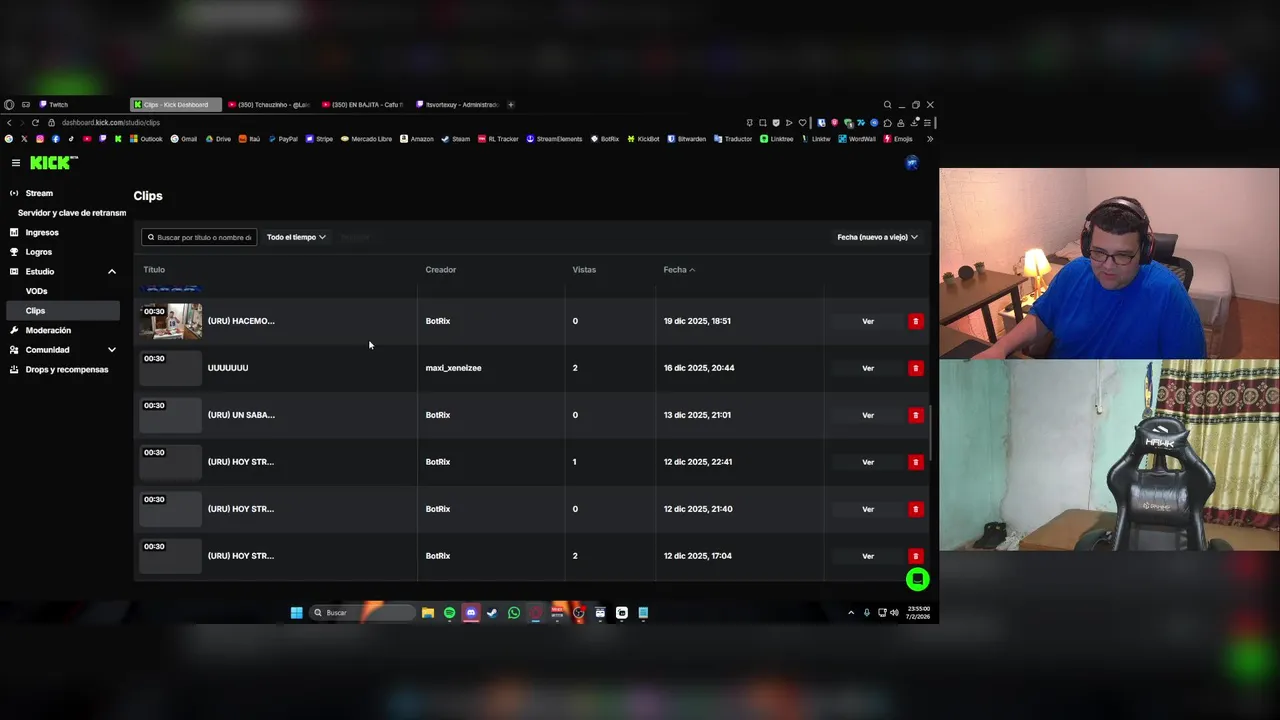Click the Vistas column header
Image resolution: width=1280 pixels, height=720 pixels.
[584, 270]
